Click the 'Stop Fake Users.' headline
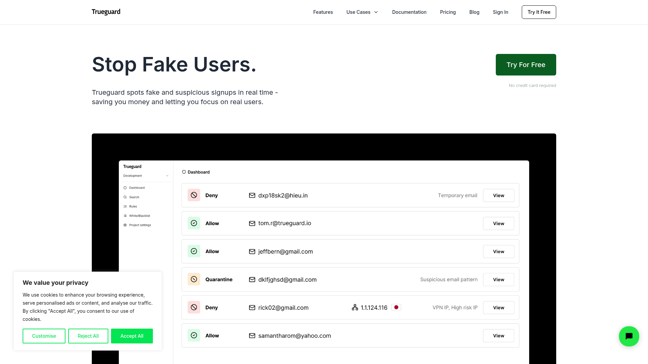648x364 pixels. [174, 64]
